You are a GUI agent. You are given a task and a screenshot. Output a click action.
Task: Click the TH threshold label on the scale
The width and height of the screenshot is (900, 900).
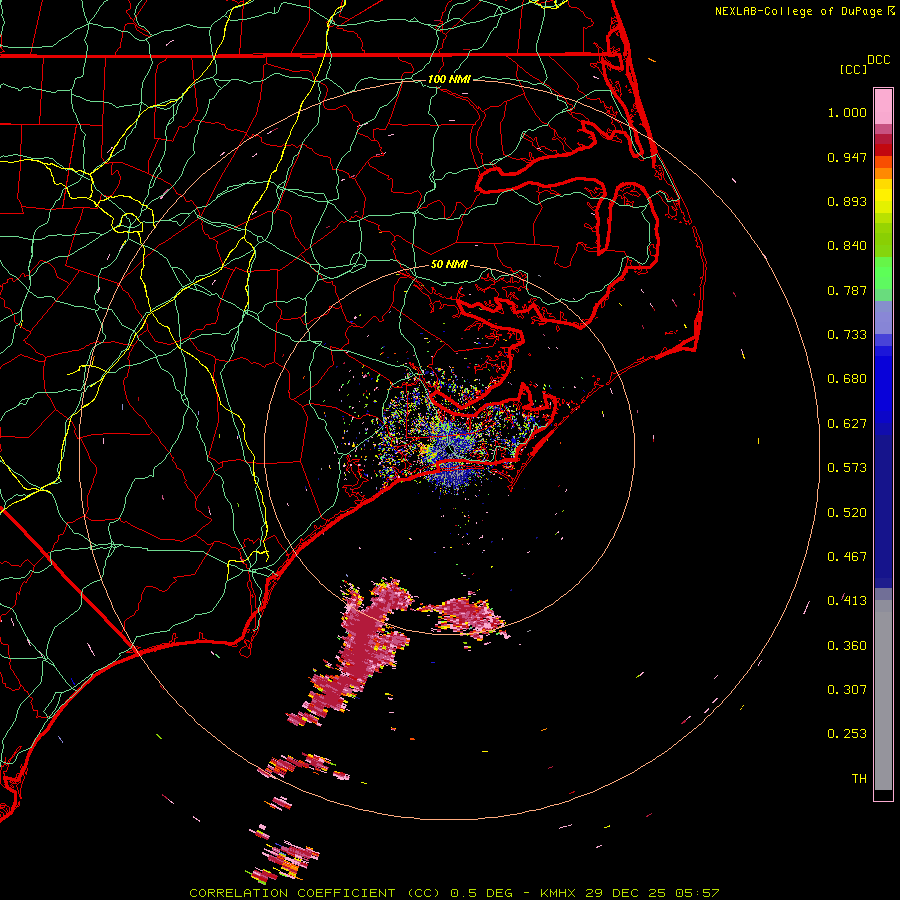859,779
